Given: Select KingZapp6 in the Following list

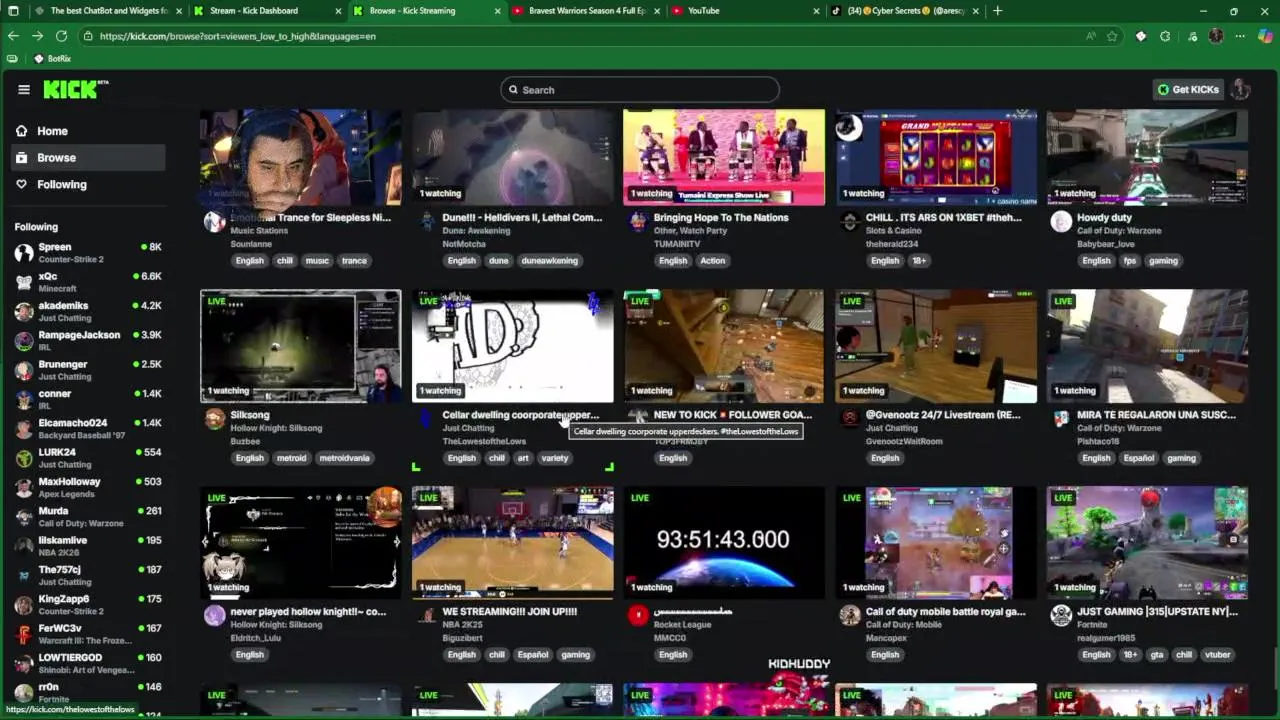Looking at the screenshot, I should pyautogui.click(x=88, y=604).
